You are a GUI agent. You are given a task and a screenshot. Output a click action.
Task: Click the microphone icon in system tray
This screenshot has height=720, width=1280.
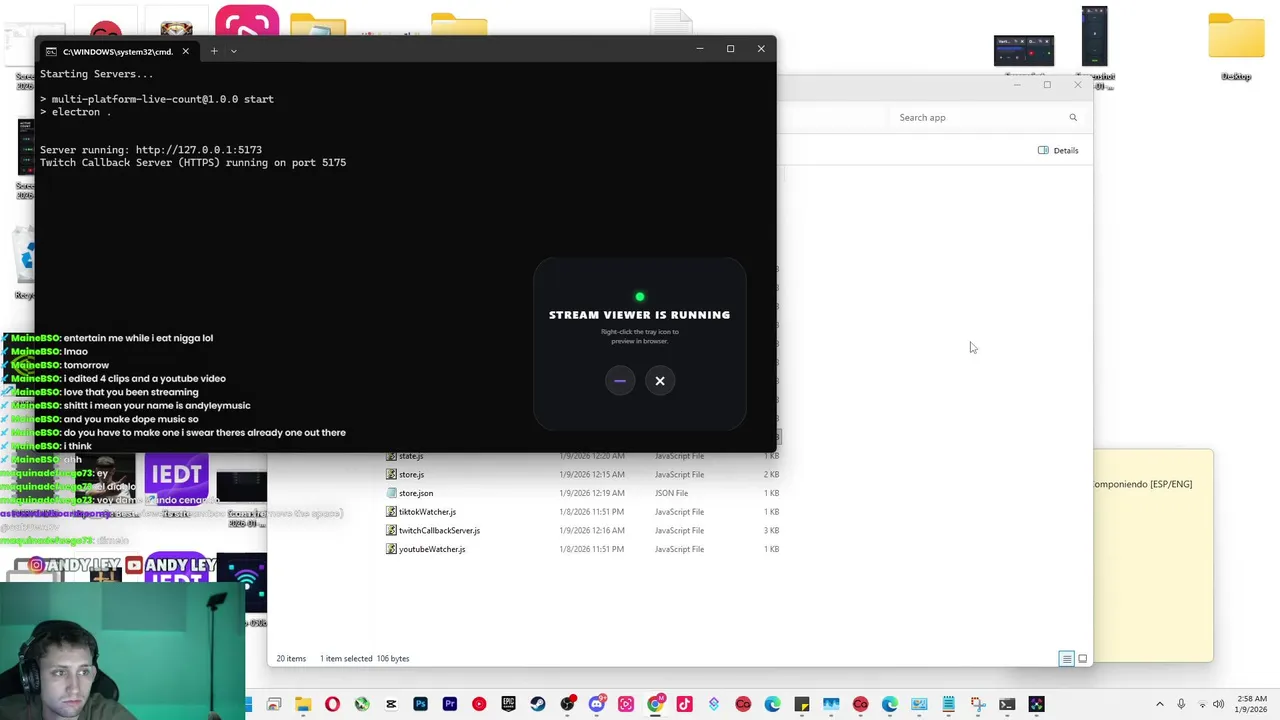pos(1181,705)
